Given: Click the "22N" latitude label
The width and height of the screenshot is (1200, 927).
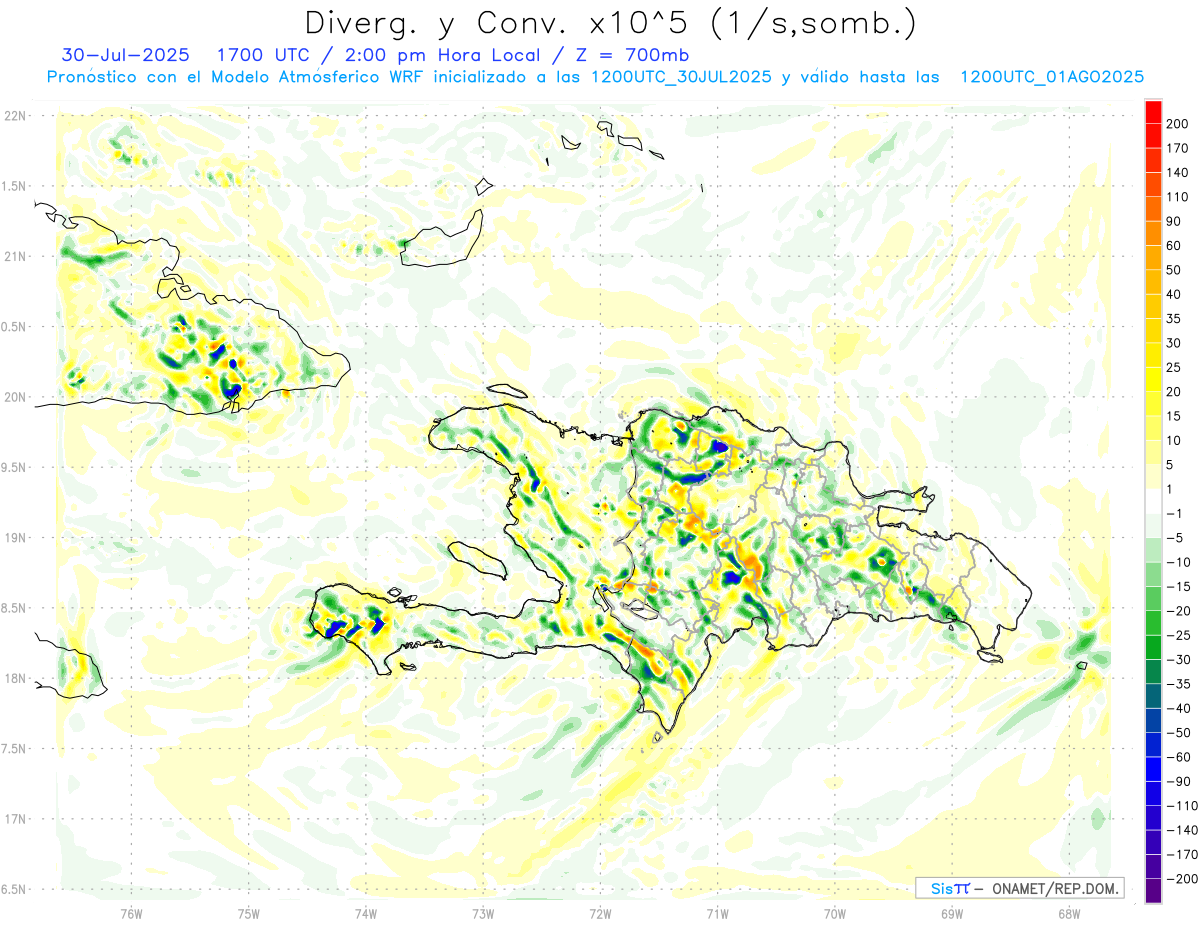Looking at the screenshot, I should (15, 116).
